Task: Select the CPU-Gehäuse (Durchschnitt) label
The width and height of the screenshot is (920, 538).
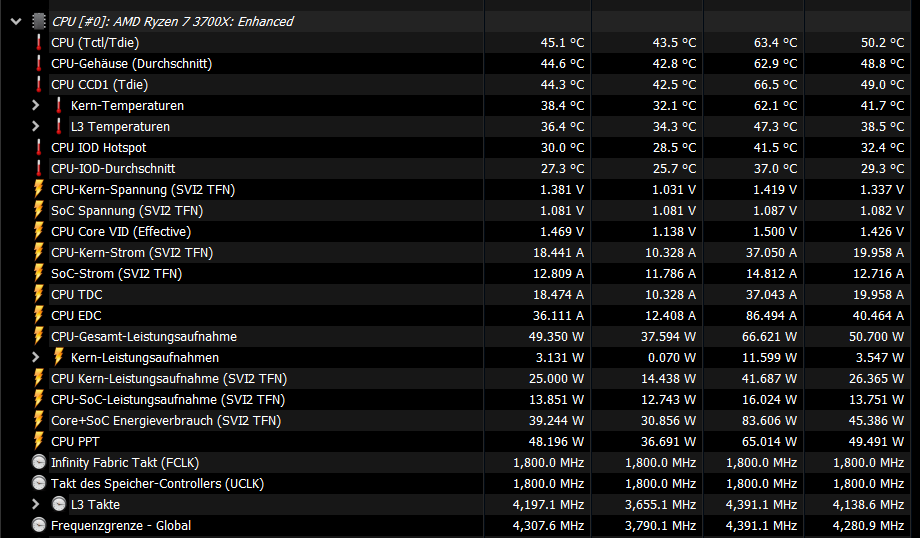Action: click(131, 63)
